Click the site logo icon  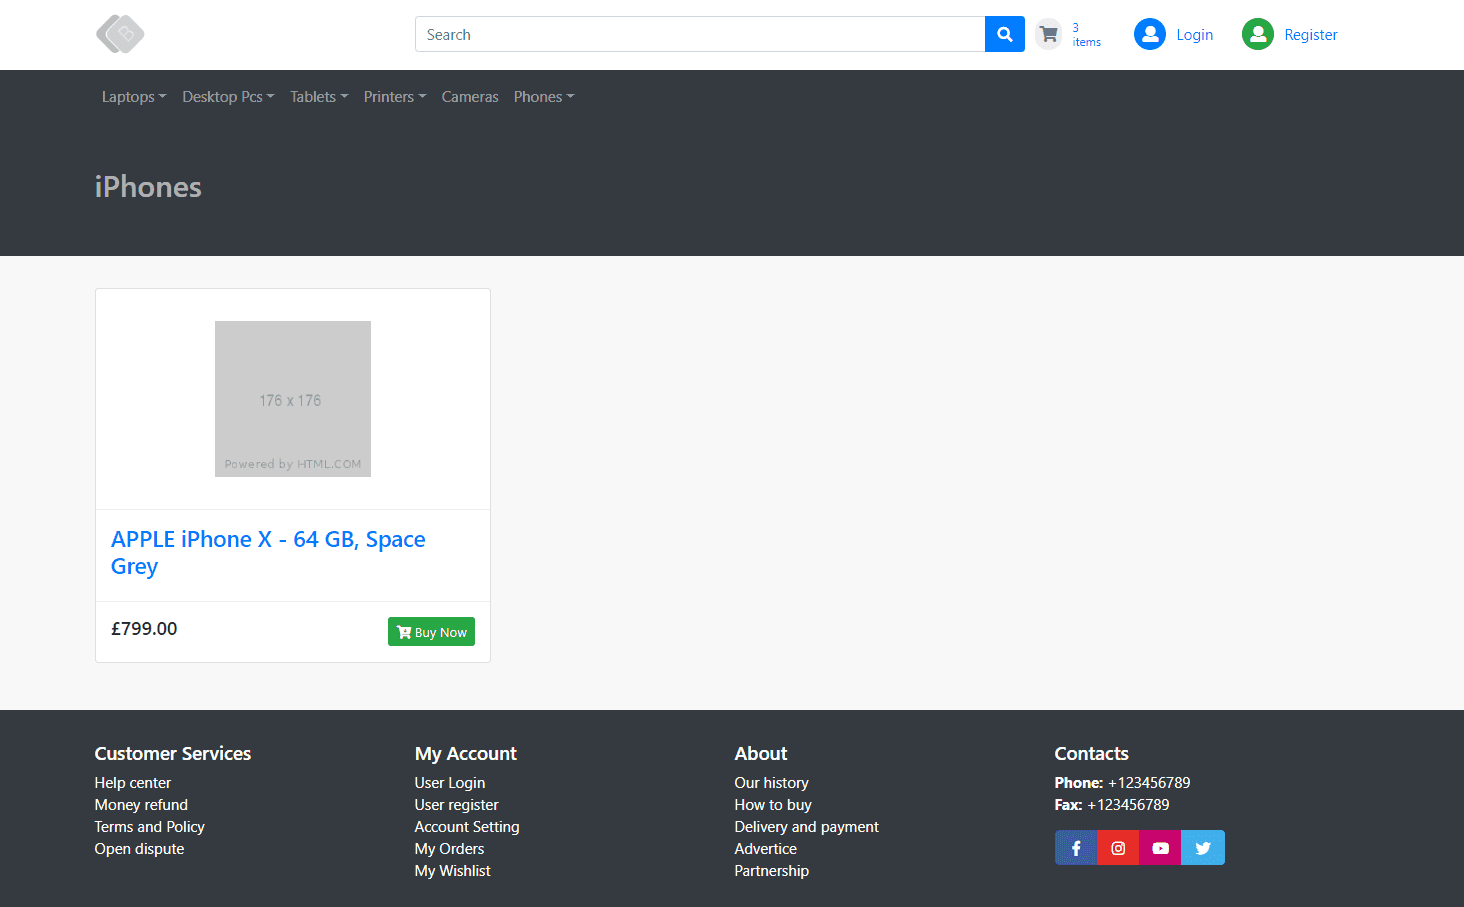[x=120, y=34]
